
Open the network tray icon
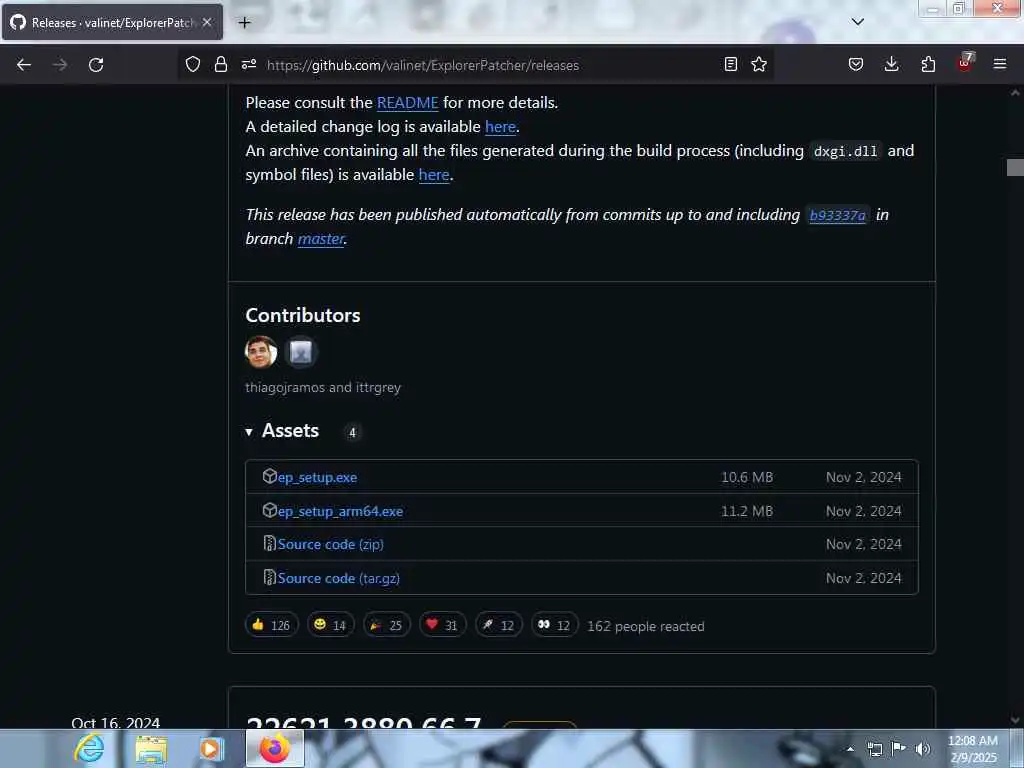(x=874, y=749)
